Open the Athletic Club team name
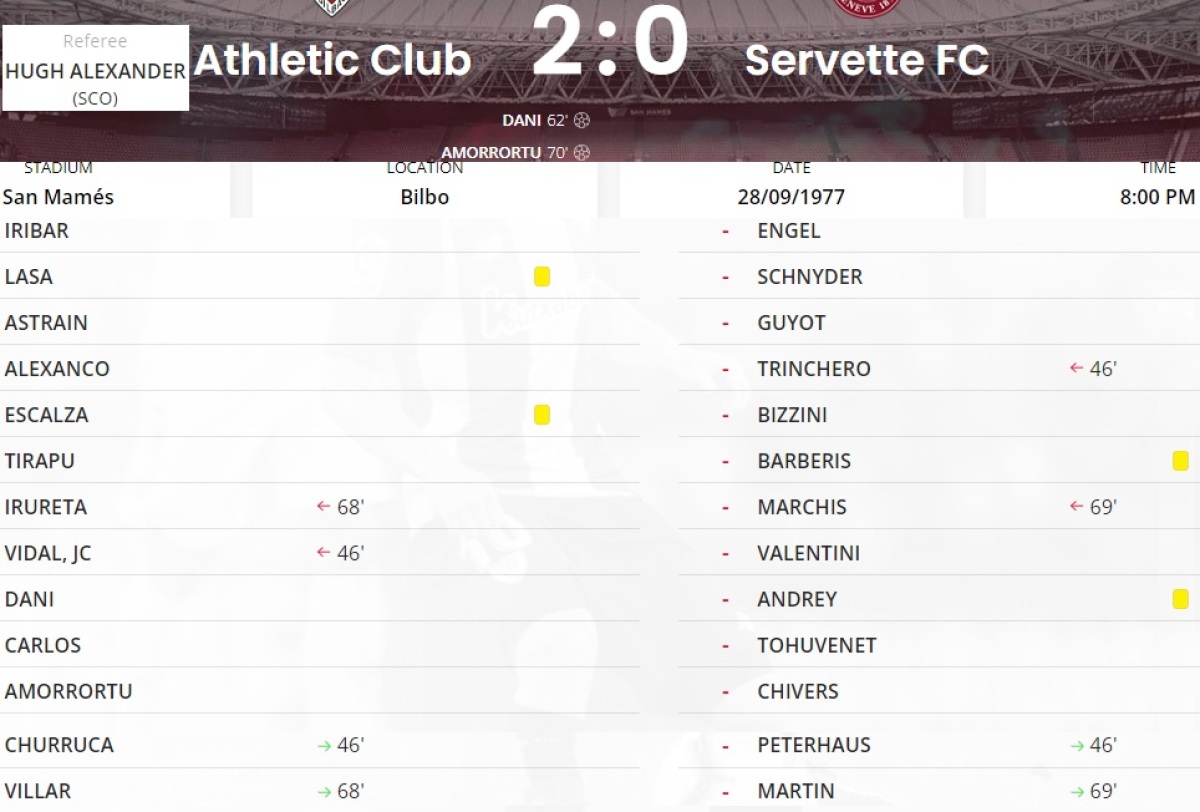Screen dimensions: 1200x812 tap(332, 61)
